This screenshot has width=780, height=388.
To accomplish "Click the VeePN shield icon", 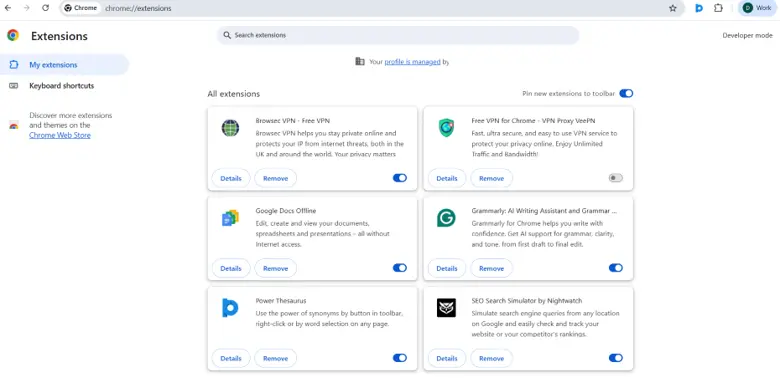I will tap(446, 128).
